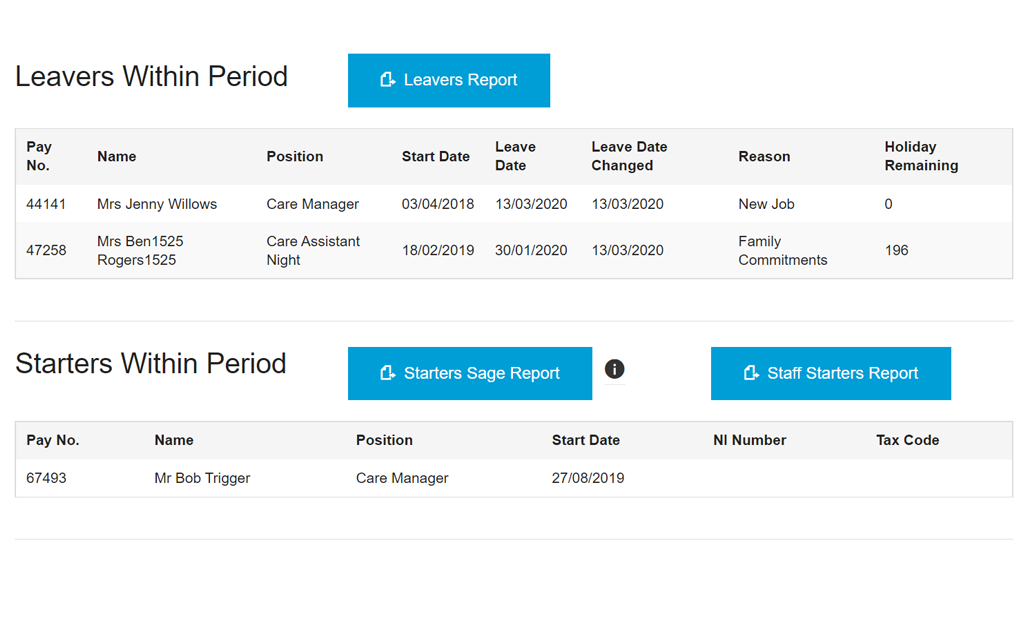
Task: Open the info tooltip next to Starters Sage Report
Action: 614,369
